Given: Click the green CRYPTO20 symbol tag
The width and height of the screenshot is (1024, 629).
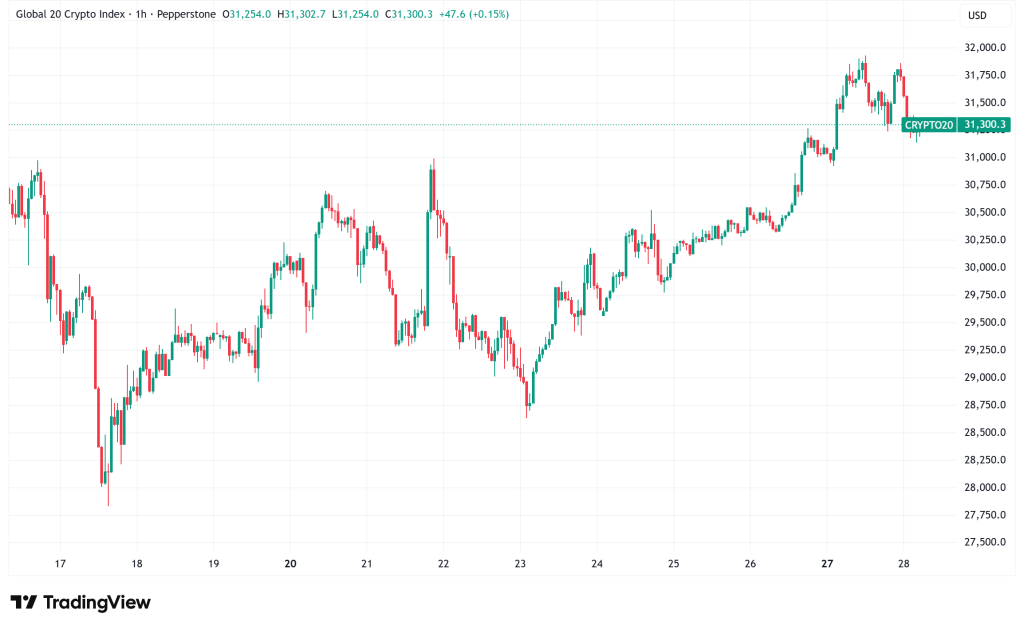Looking at the screenshot, I should [x=929, y=125].
